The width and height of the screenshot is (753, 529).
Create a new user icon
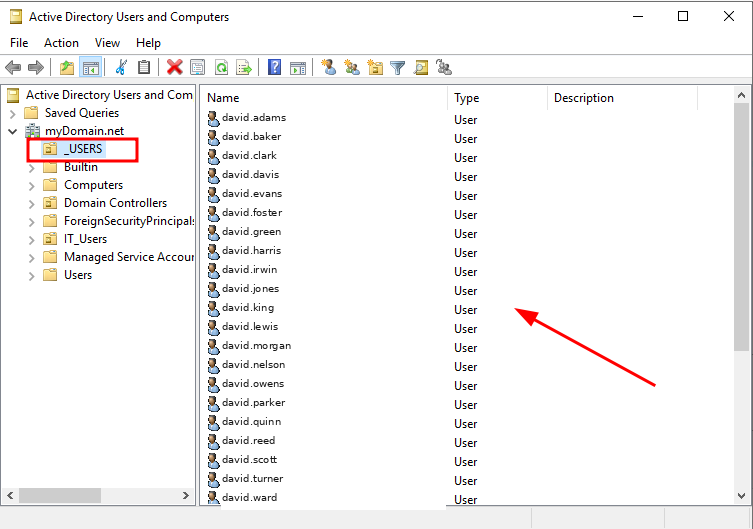tap(328, 67)
